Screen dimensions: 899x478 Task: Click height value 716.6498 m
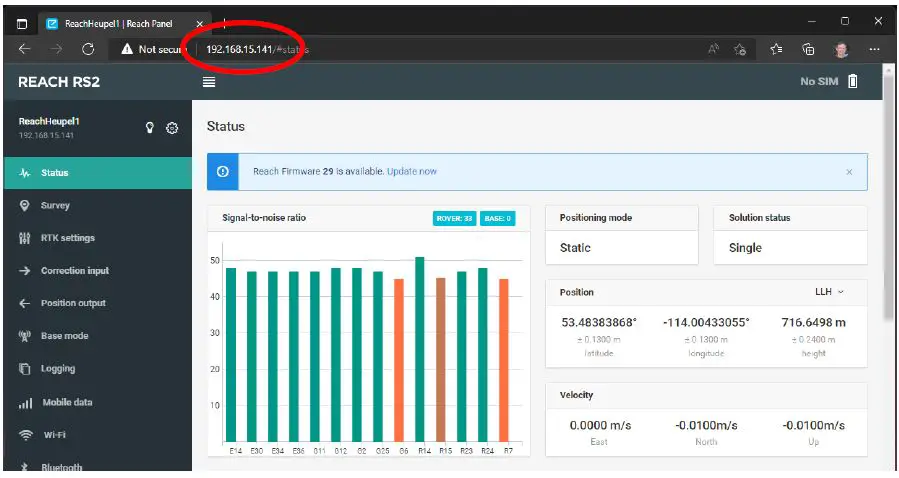tap(813, 323)
